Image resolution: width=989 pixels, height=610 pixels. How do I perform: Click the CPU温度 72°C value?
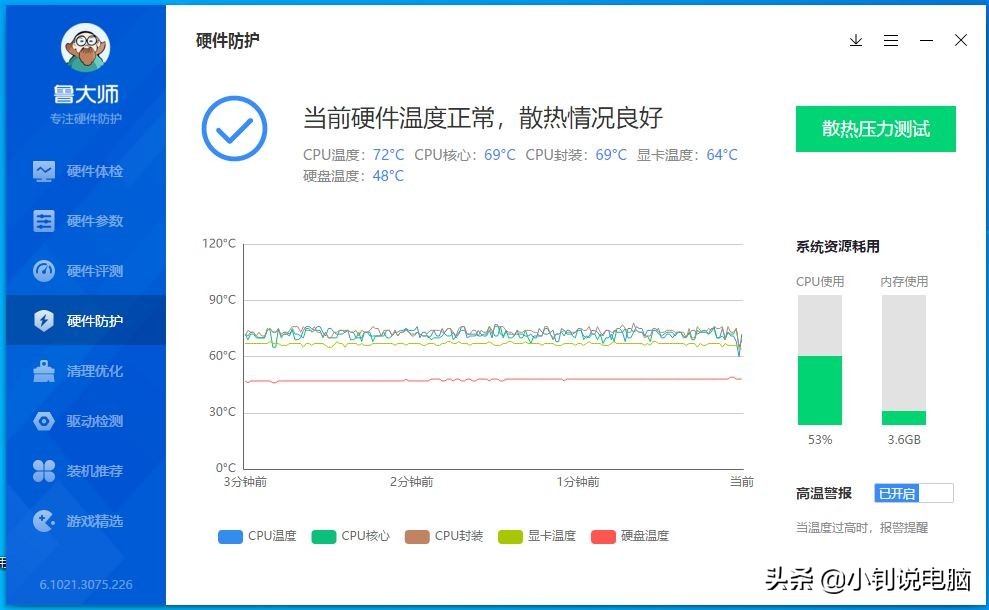[x=388, y=155]
